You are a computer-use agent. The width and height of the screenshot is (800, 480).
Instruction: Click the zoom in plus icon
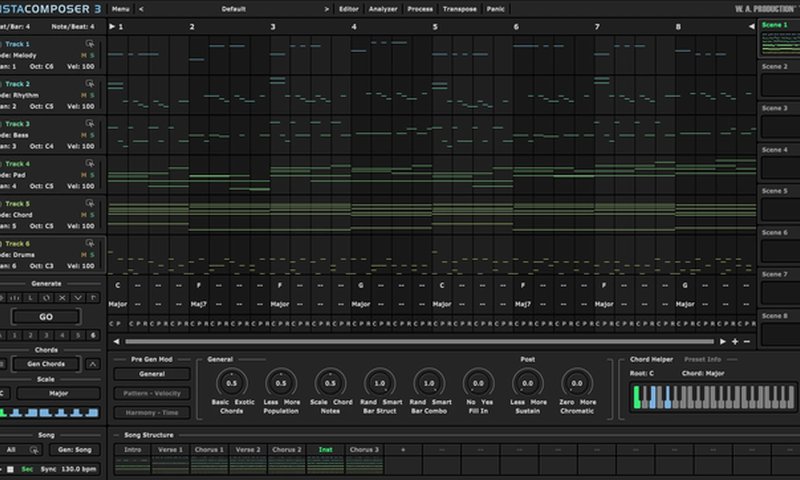click(735, 341)
